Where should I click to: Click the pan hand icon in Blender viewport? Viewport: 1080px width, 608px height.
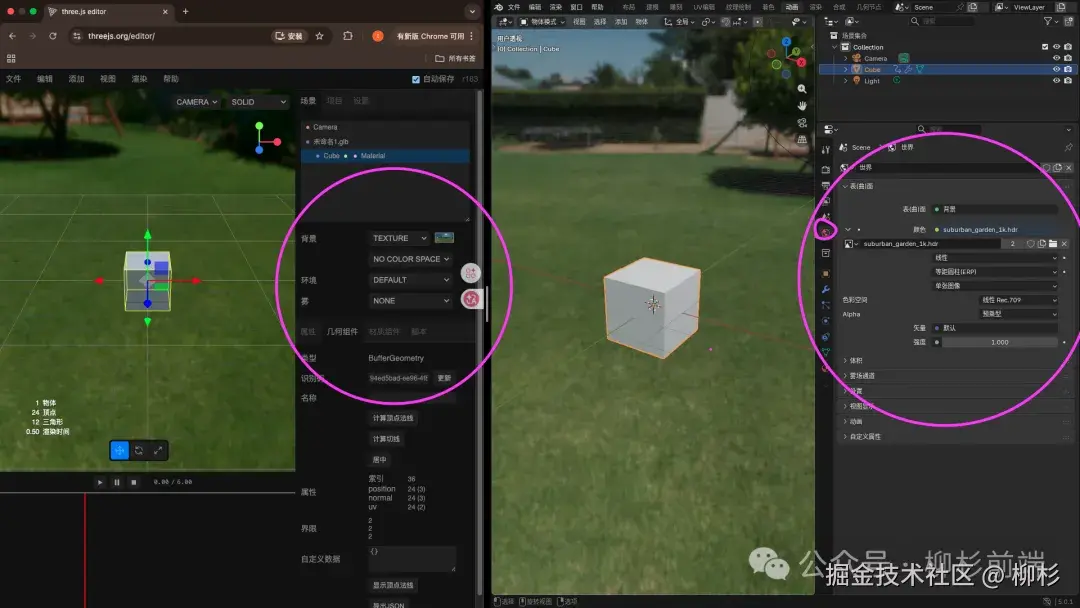(802, 105)
